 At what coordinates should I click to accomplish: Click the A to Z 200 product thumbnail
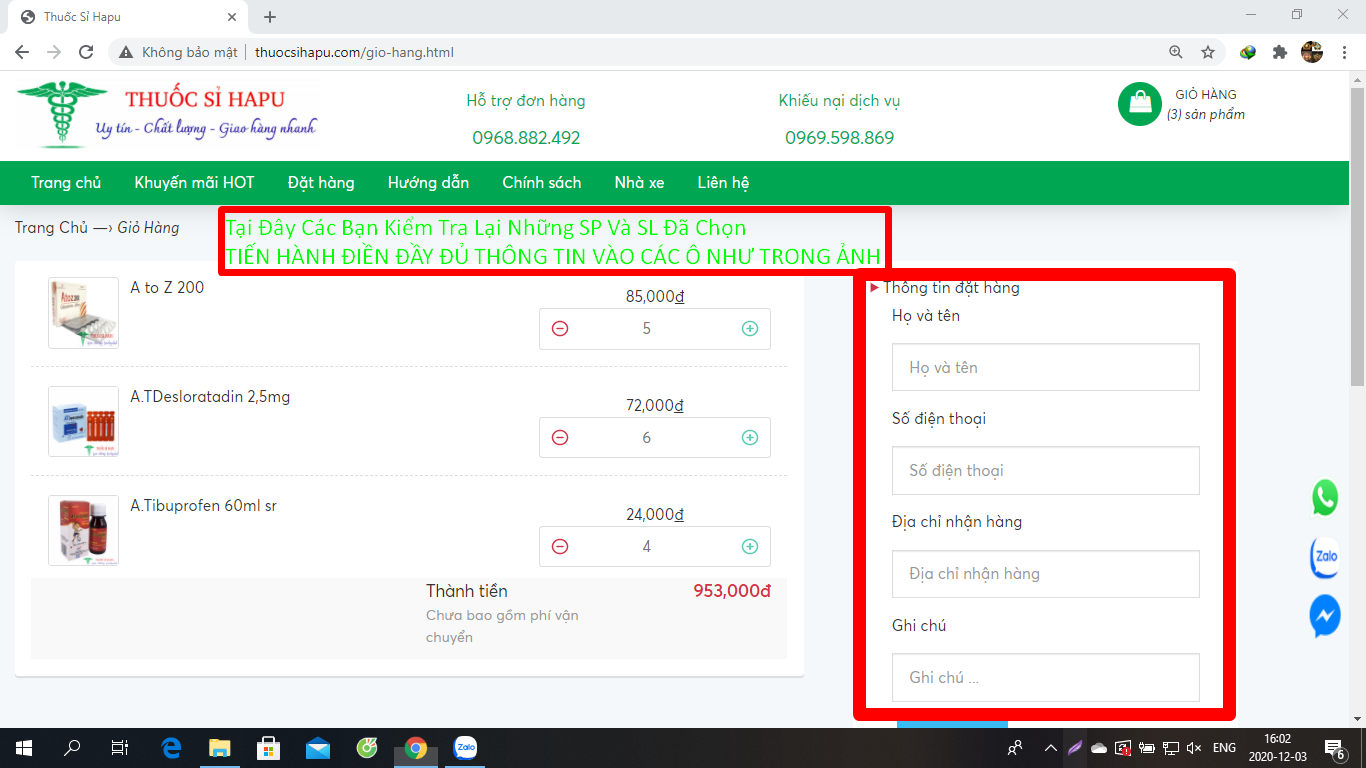pos(83,313)
